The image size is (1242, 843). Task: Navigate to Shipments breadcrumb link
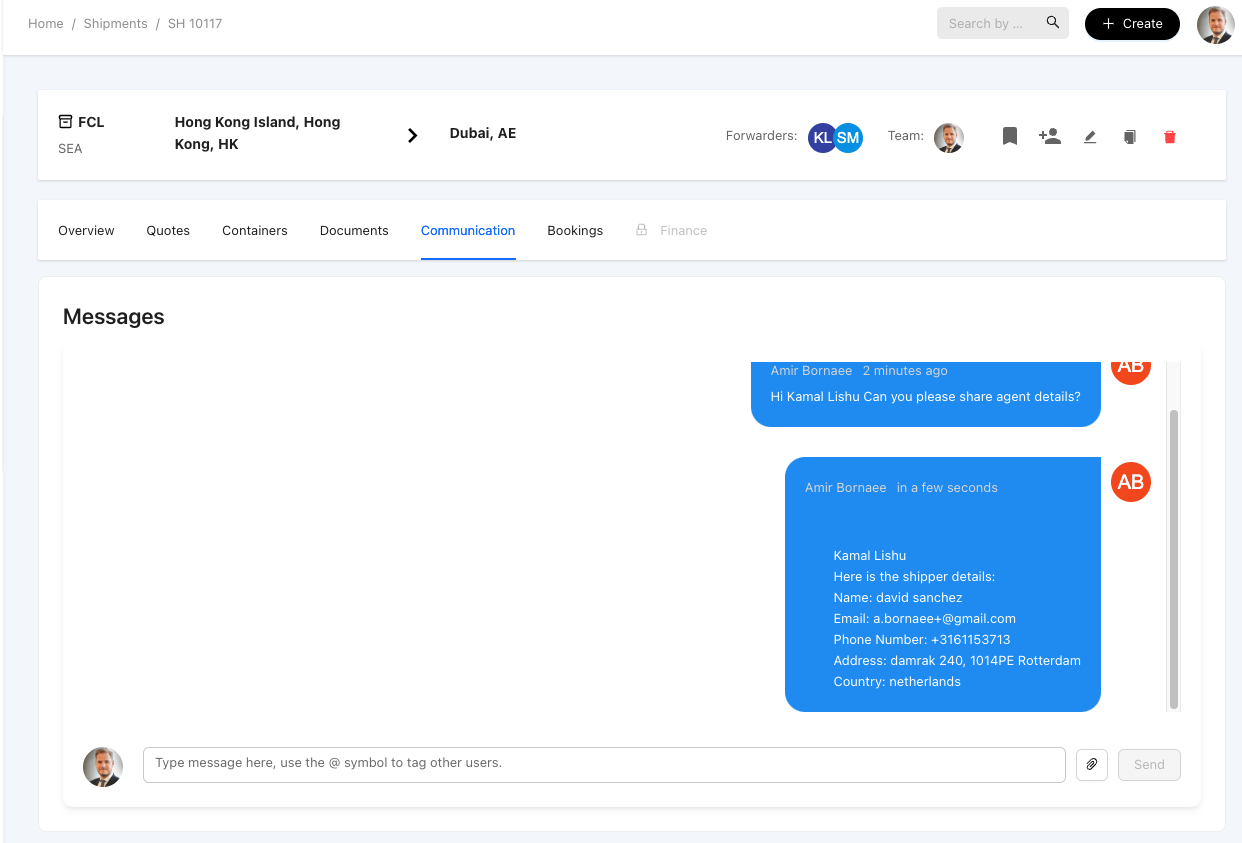115,24
